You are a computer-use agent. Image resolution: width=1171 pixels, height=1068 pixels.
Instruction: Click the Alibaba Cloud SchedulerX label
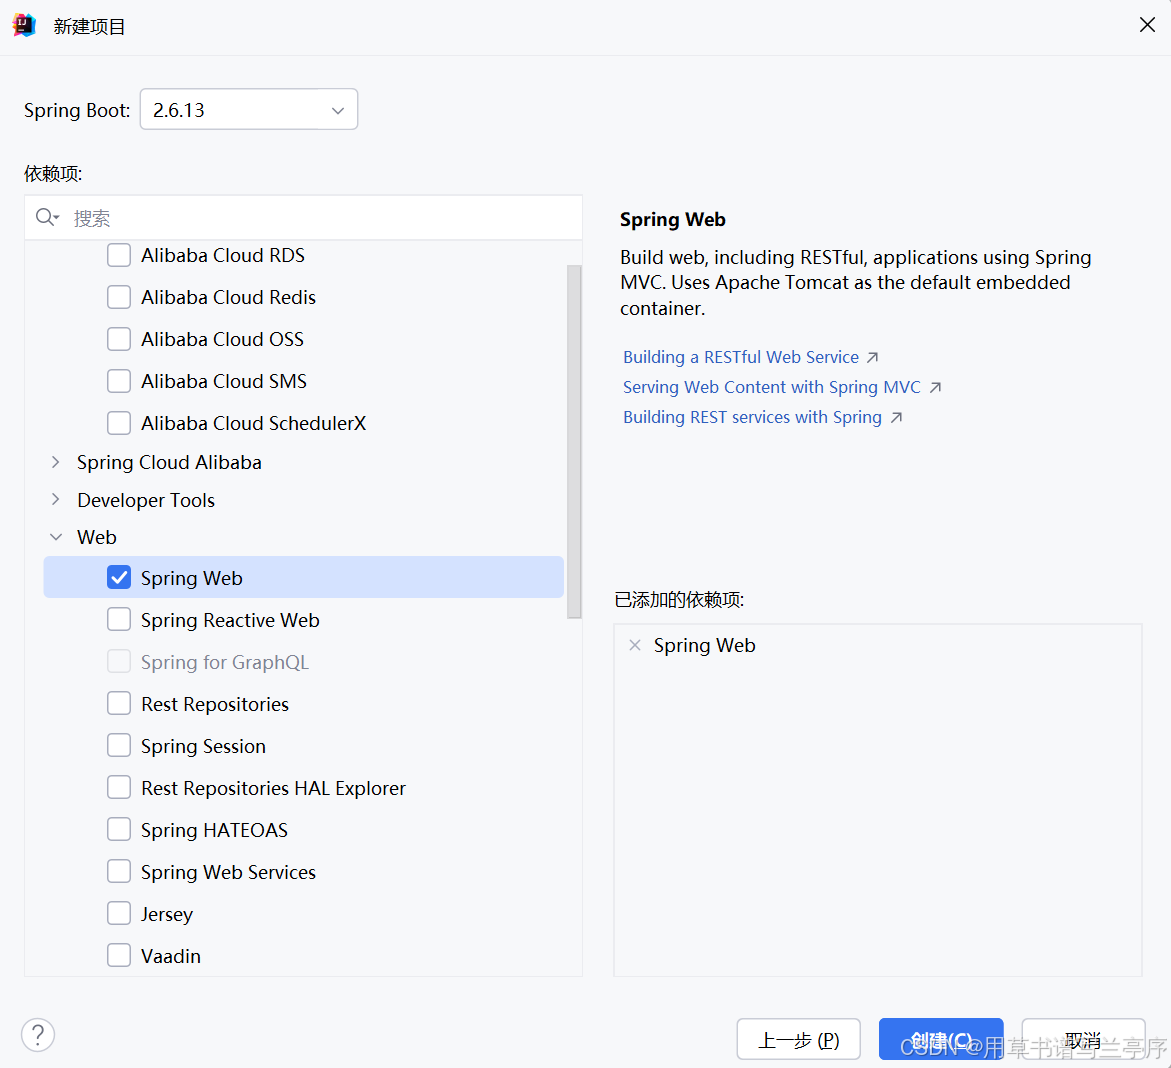coord(253,423)
